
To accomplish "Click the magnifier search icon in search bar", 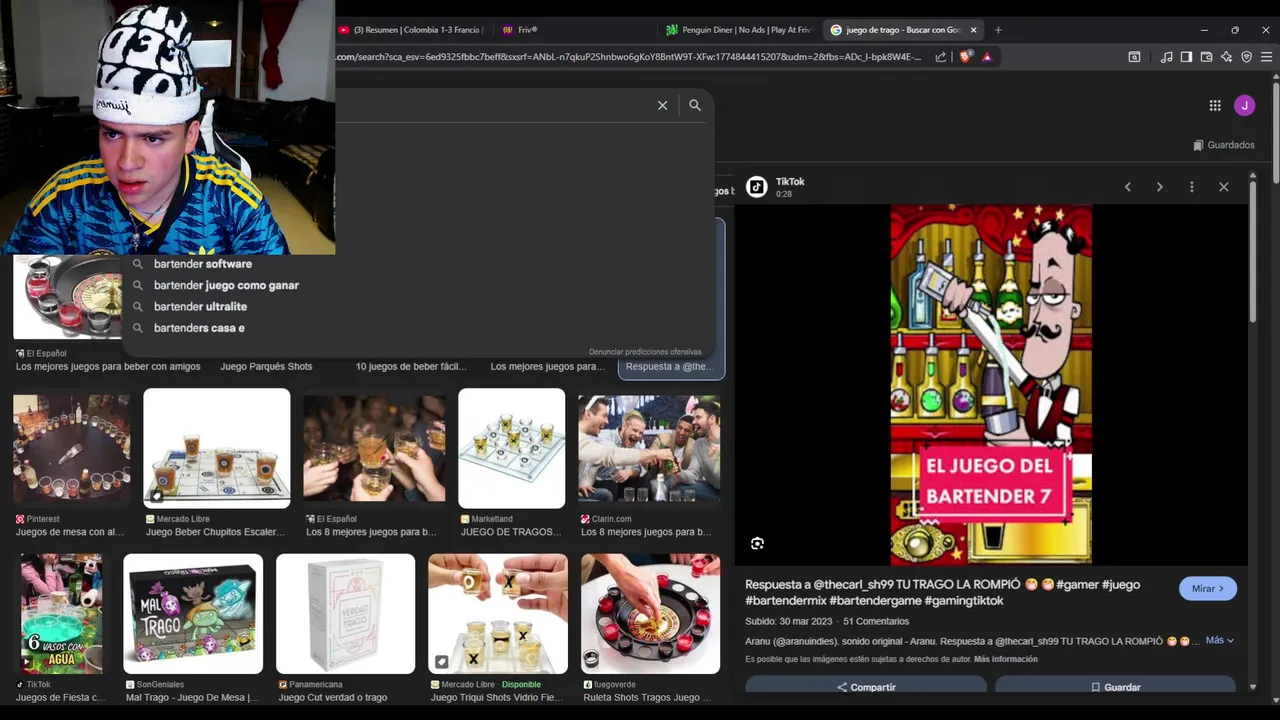I will point(695,105).
